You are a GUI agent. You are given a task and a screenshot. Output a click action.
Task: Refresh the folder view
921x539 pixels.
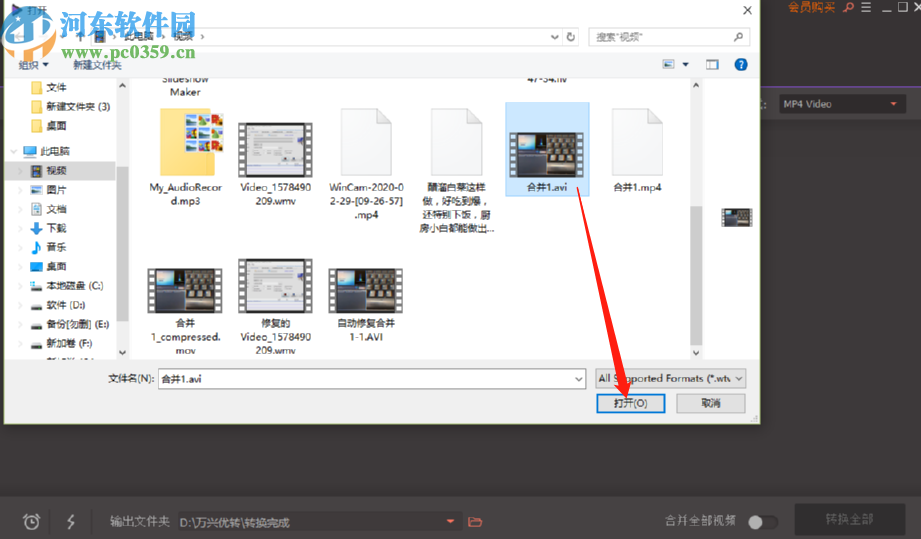tap(571, 37)
